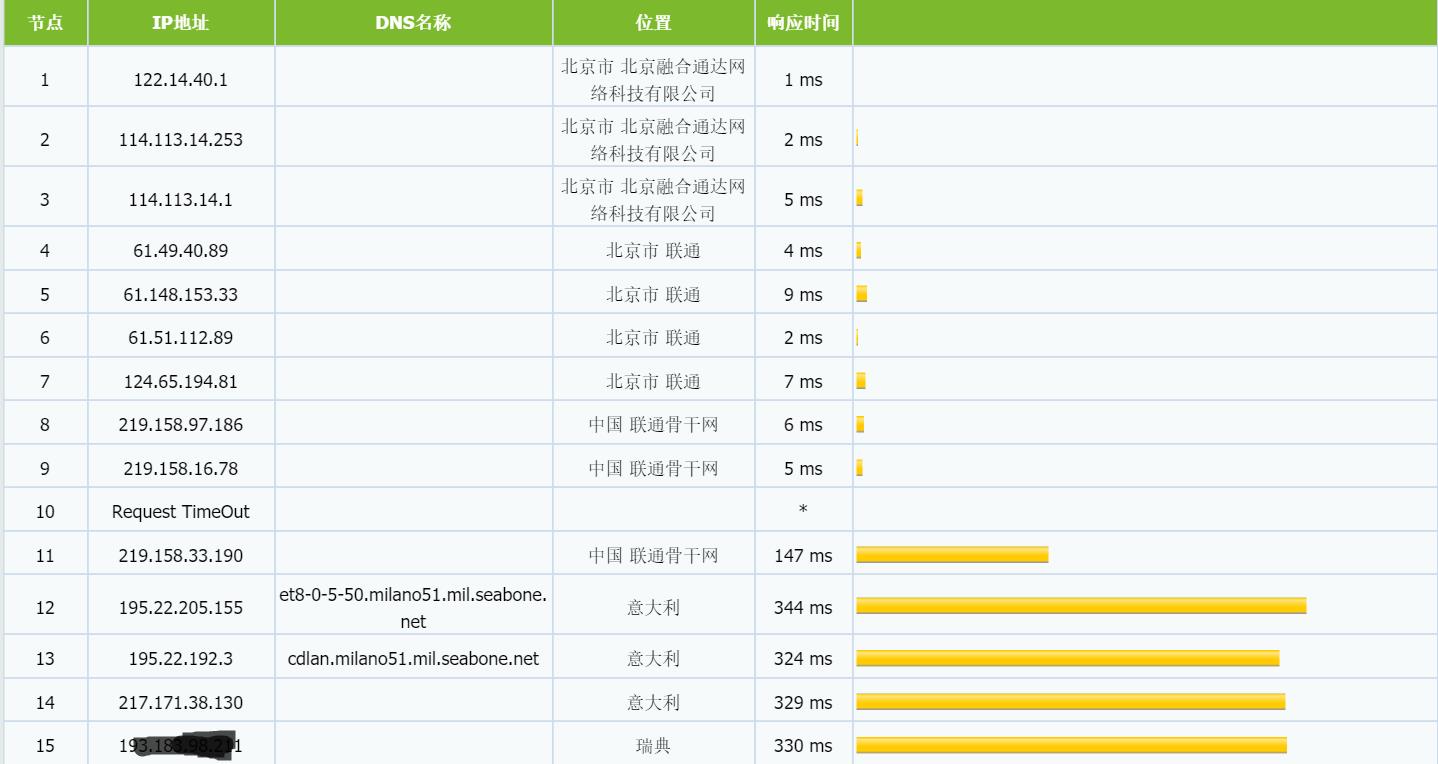Click 北京市 联通 in row 4
The width and height of the screenshot is (1438, 764).
pos(653,251)
